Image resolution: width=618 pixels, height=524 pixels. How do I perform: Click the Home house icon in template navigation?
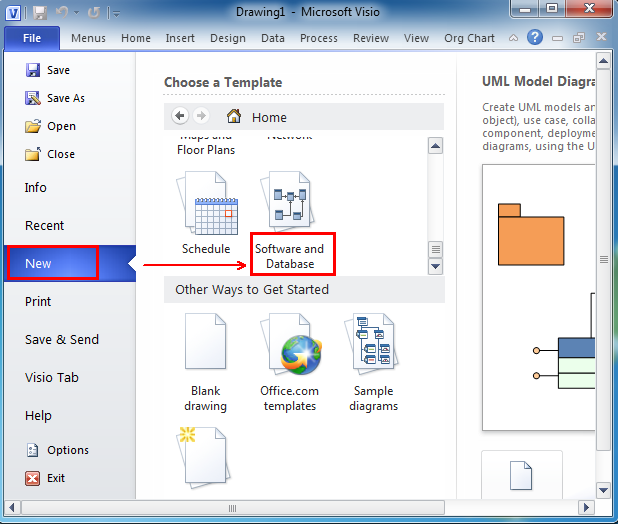[x=234, y=116]
